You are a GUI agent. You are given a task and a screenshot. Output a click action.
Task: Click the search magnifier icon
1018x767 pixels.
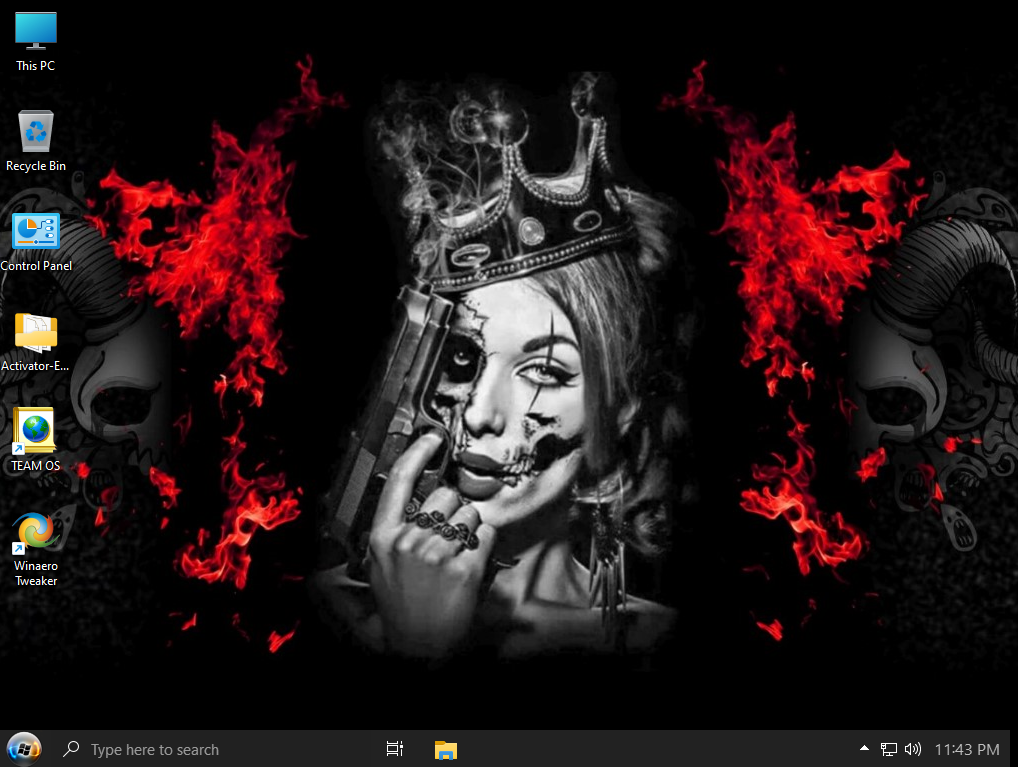[x=71, y=749]
